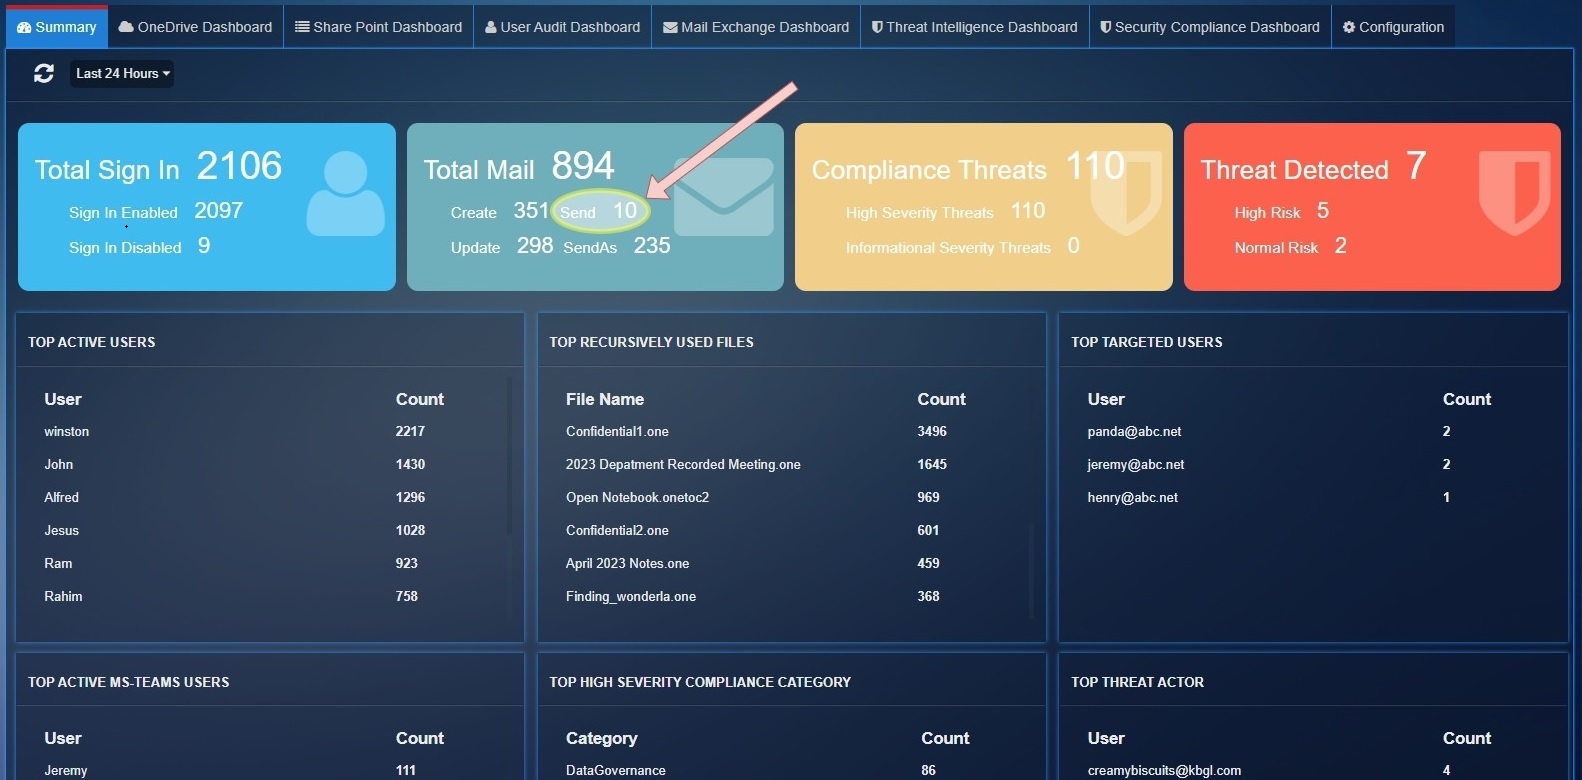
Task: Select user Rahim in Top Active Users
Action: (63, 597)
